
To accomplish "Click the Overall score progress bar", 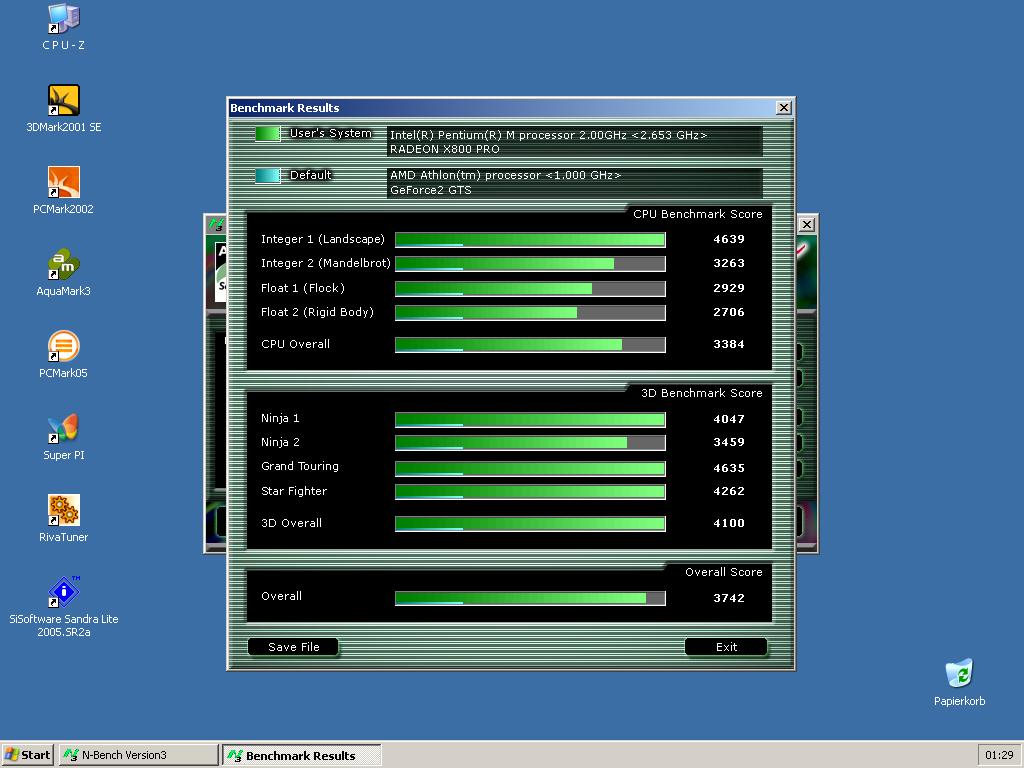I will 530,598.
